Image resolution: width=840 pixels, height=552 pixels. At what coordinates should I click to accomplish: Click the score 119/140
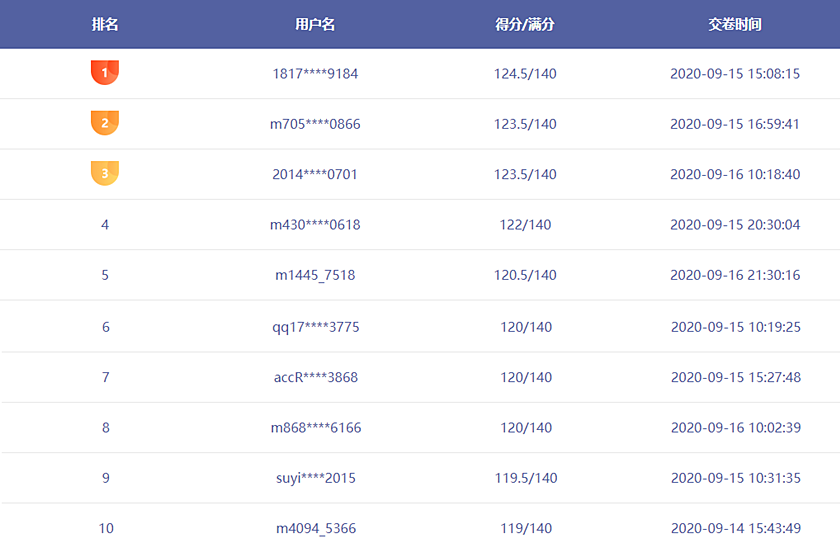coord(525,528)
